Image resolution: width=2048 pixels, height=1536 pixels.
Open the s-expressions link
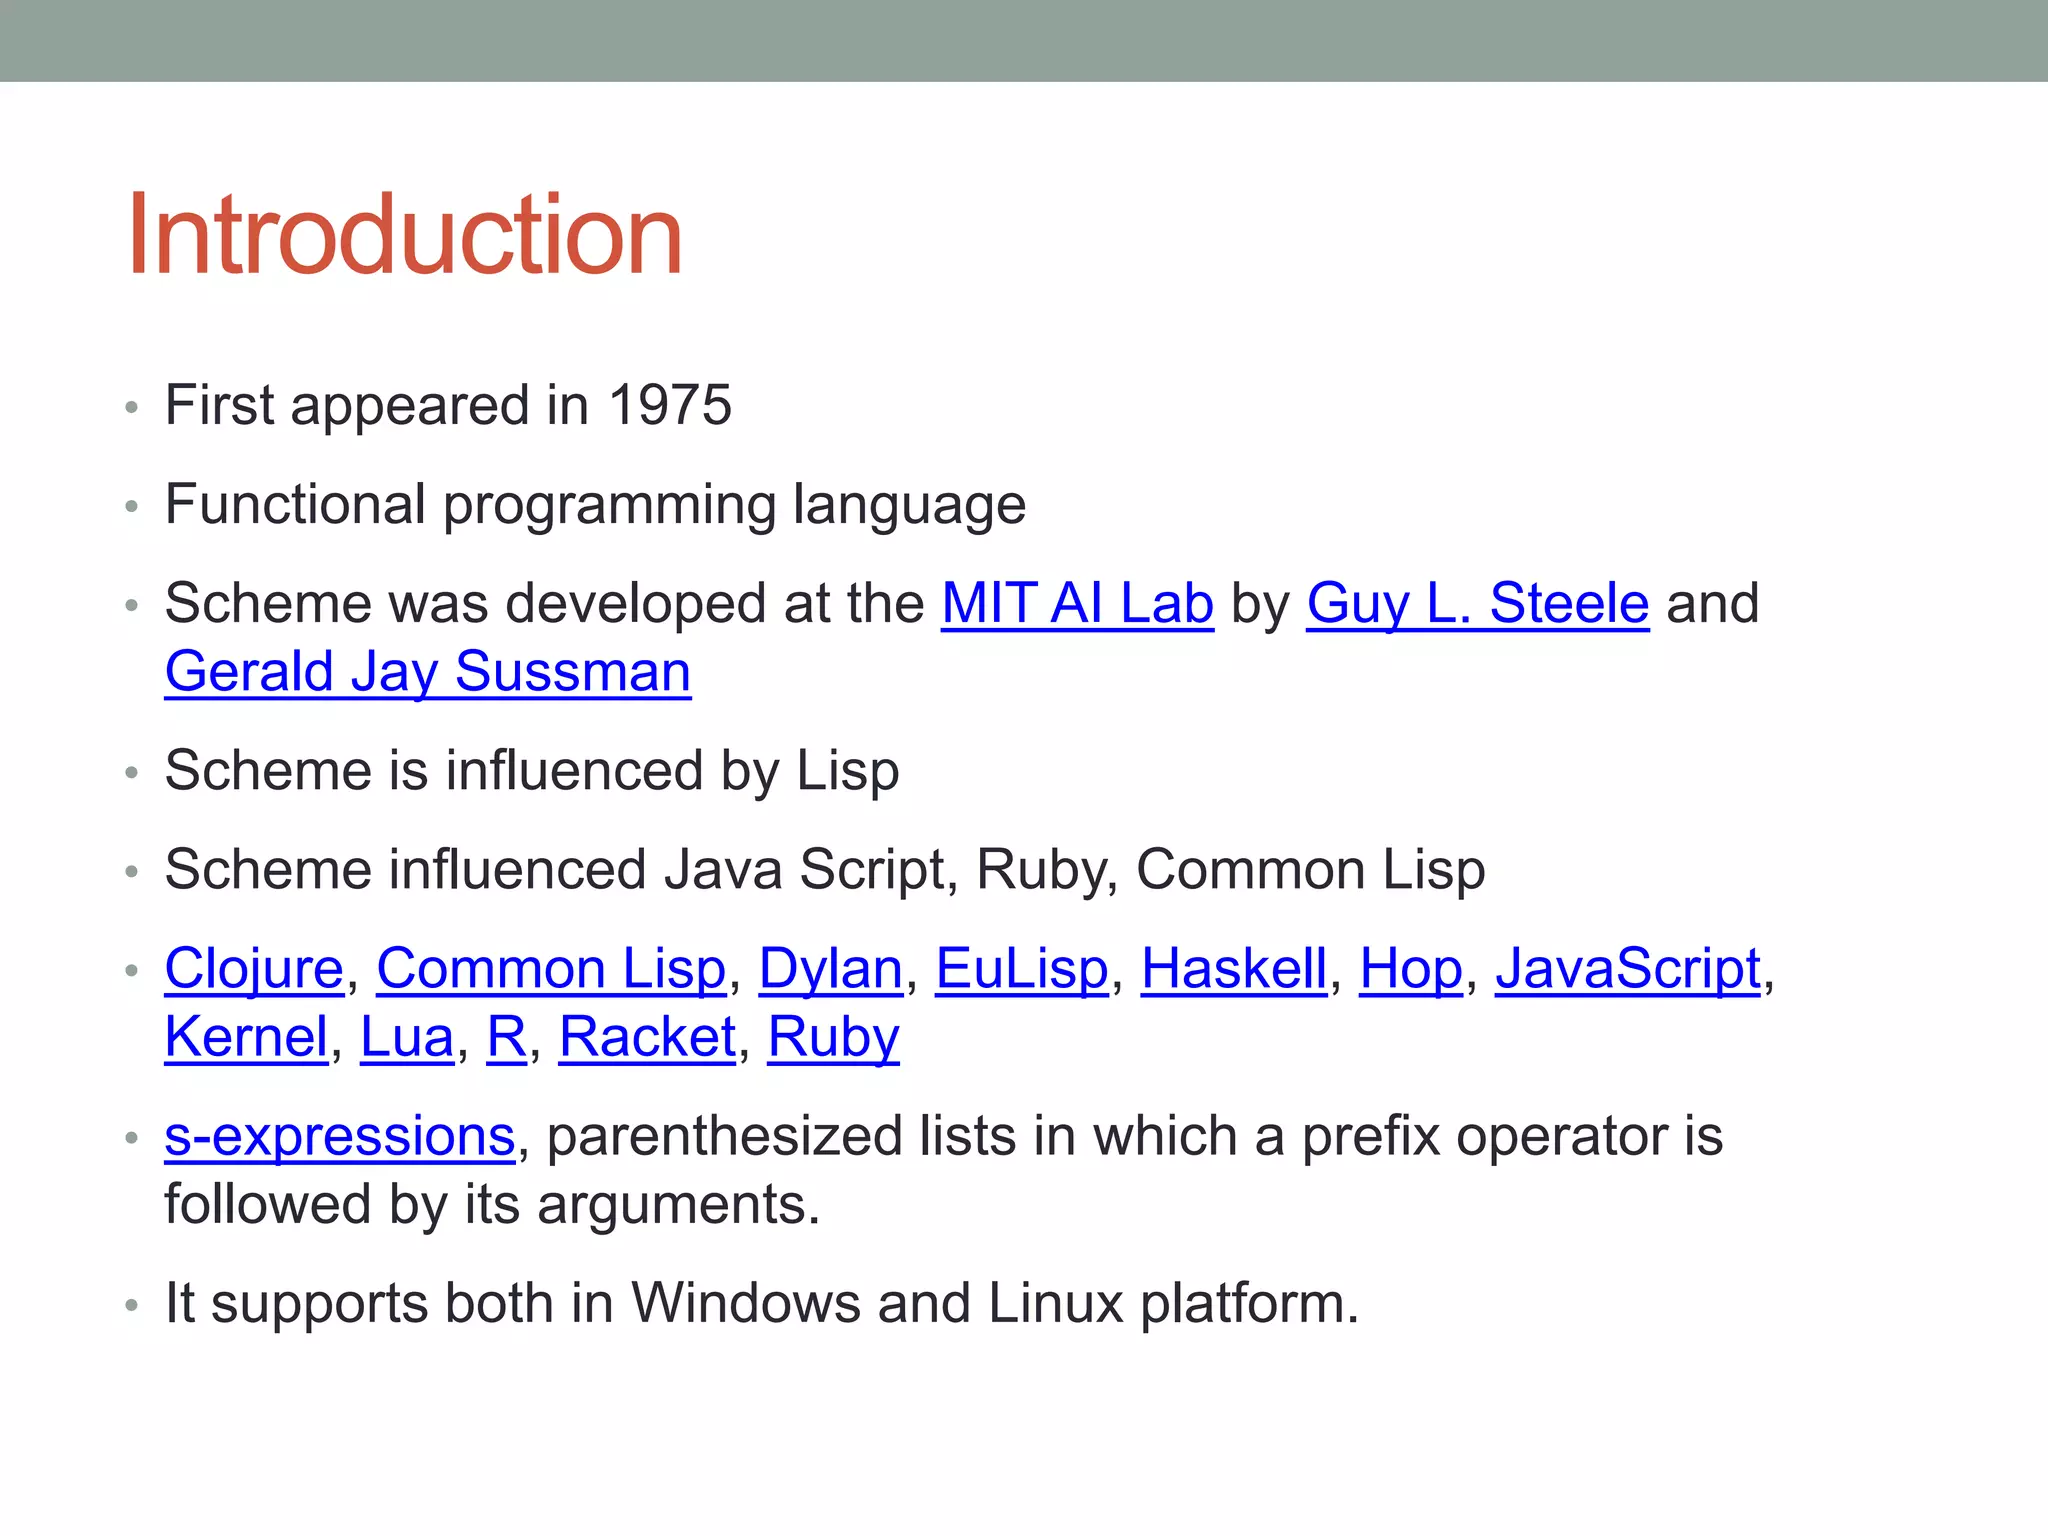tap(340, 1137)
